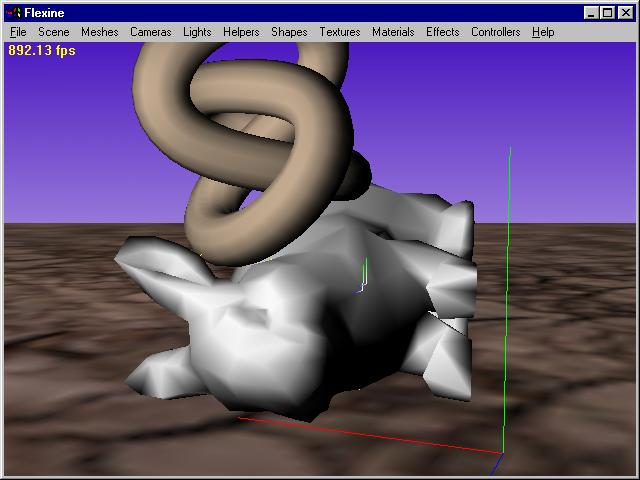Image resolution: width=640 pixels, height=480 pixels.
Task: Close the Flexine window
Action: click(626, 13)
